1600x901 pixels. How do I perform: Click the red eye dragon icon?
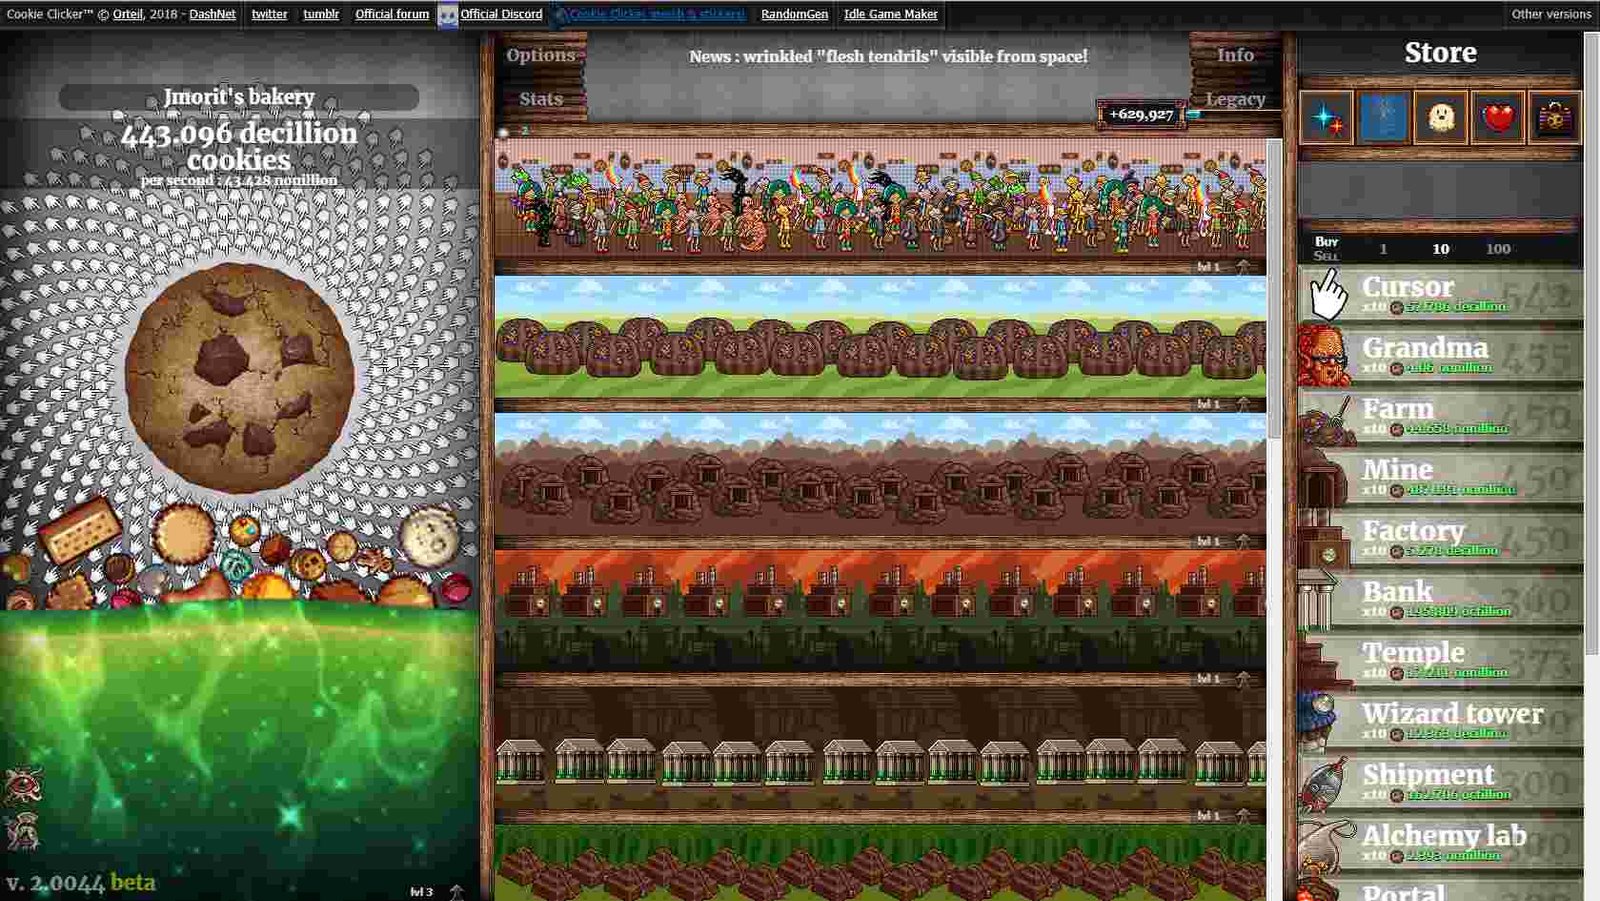(x=22, y=786)
